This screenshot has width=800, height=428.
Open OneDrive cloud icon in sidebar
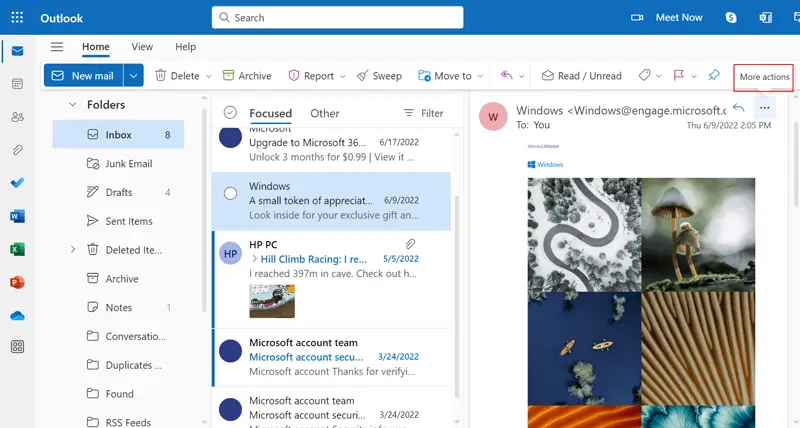point(17,315)
